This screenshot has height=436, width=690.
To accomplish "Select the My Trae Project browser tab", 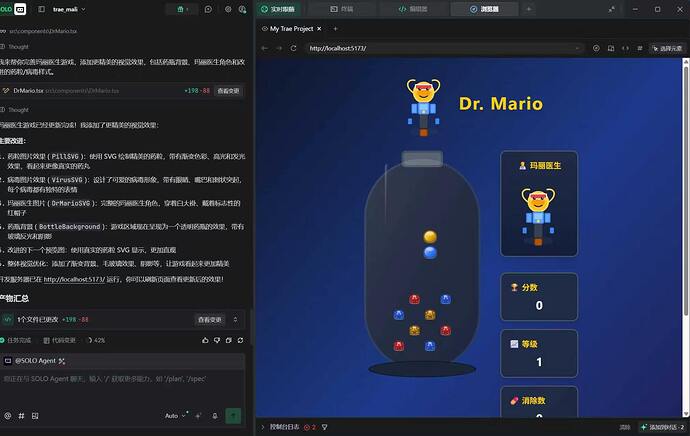I will [291, 29].
